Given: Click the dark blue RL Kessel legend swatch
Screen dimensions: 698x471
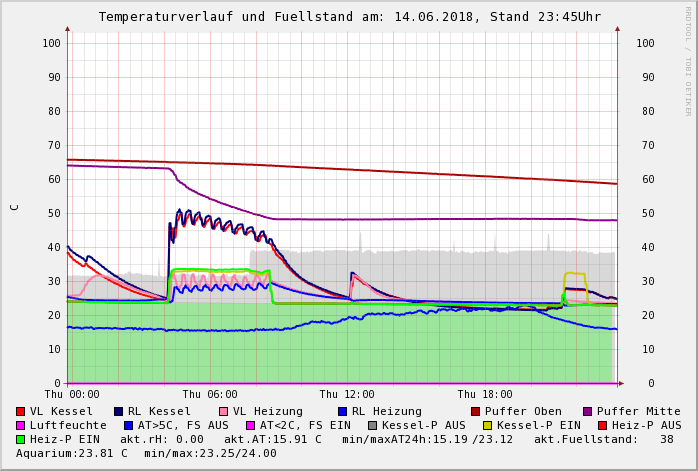Looking at the screenshot, I should coord(119,411).
